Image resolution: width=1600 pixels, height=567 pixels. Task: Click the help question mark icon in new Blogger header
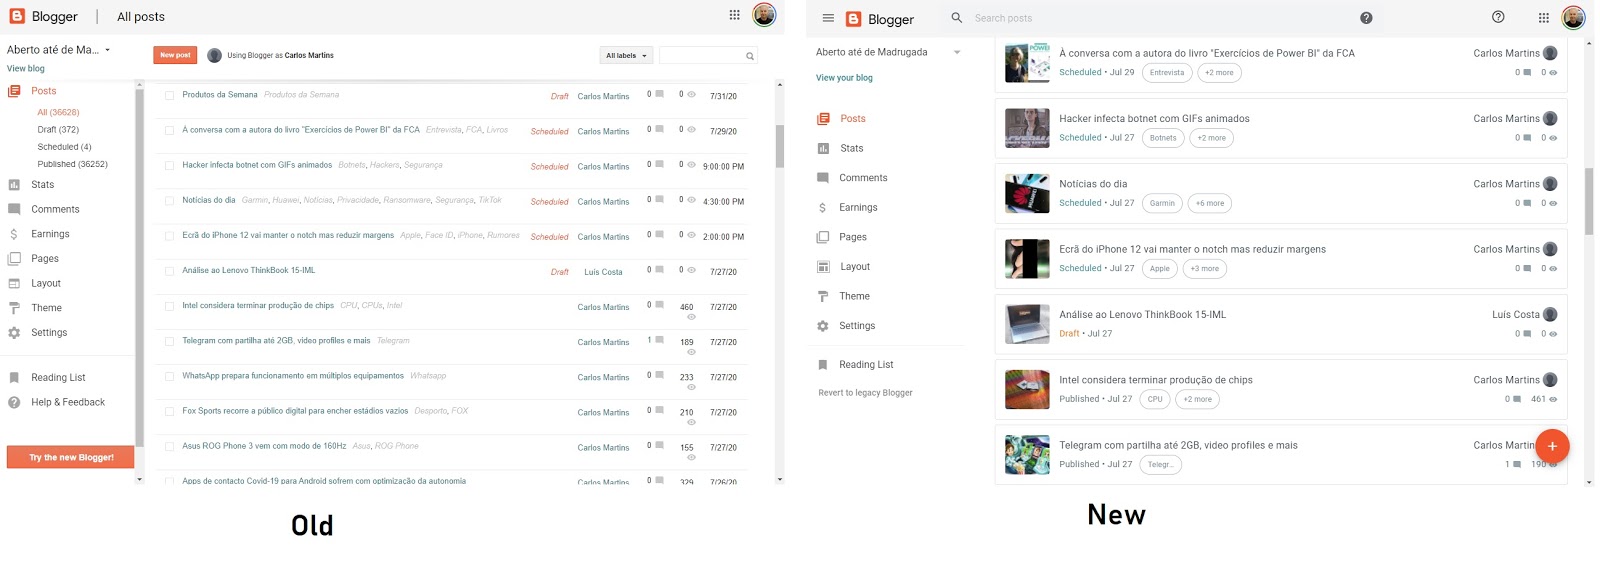pos(1498,17)
